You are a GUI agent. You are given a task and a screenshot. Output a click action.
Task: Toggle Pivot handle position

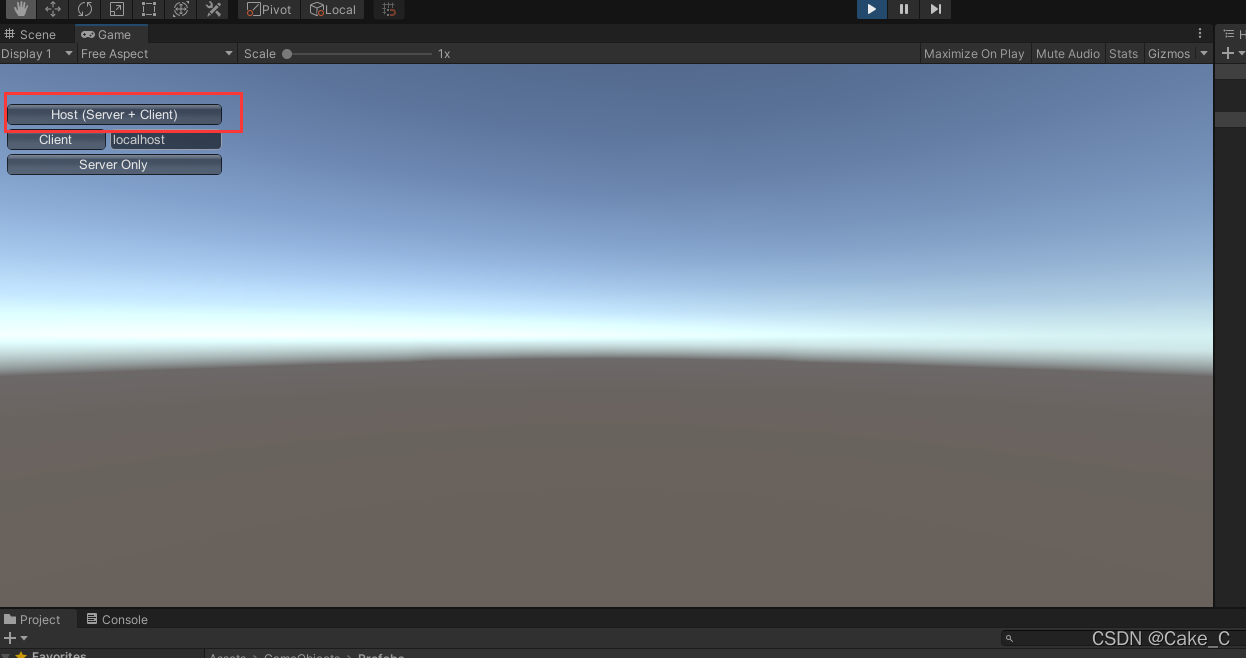pyautogui.click(x=270, y=9)
